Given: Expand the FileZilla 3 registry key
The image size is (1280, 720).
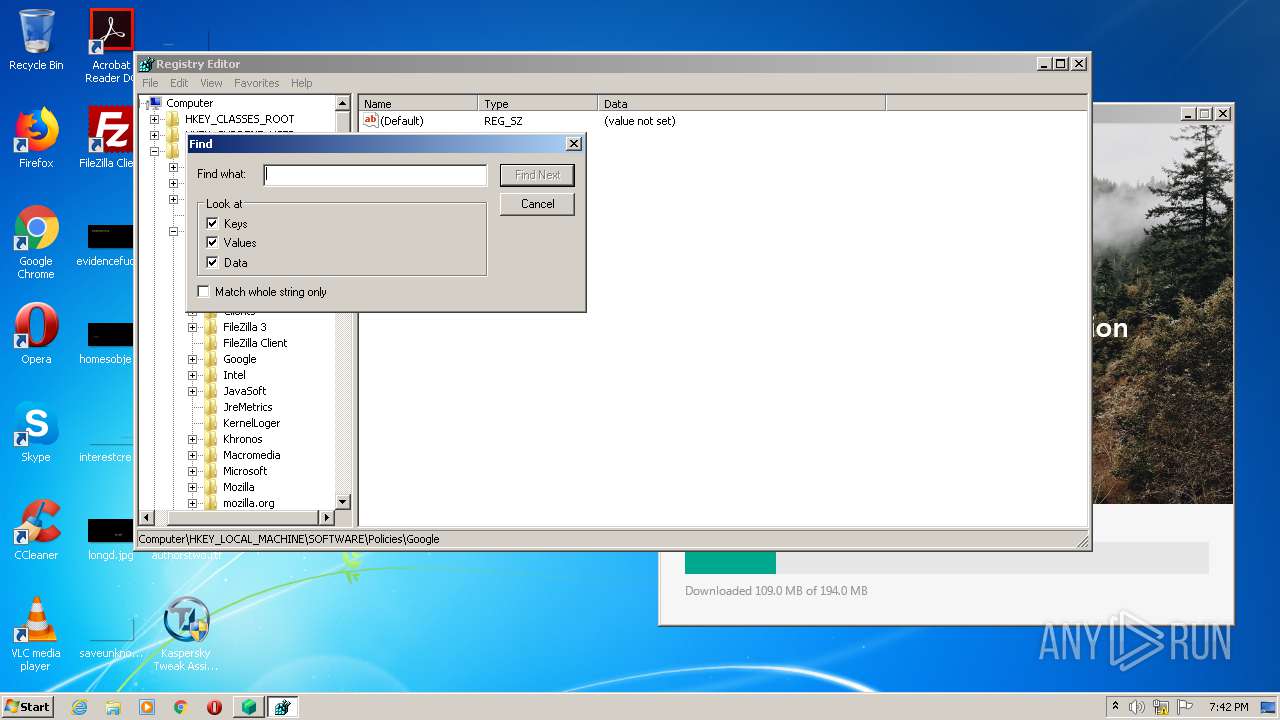Looking at the screenshot, I should (x=192, y=327).
